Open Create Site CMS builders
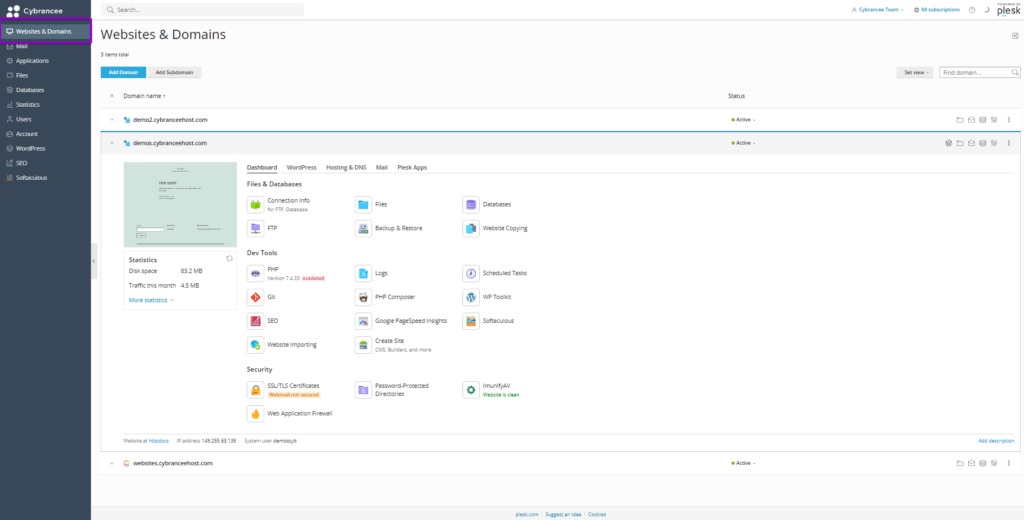Screen dimensions: 1024x520 pos(363,345)
